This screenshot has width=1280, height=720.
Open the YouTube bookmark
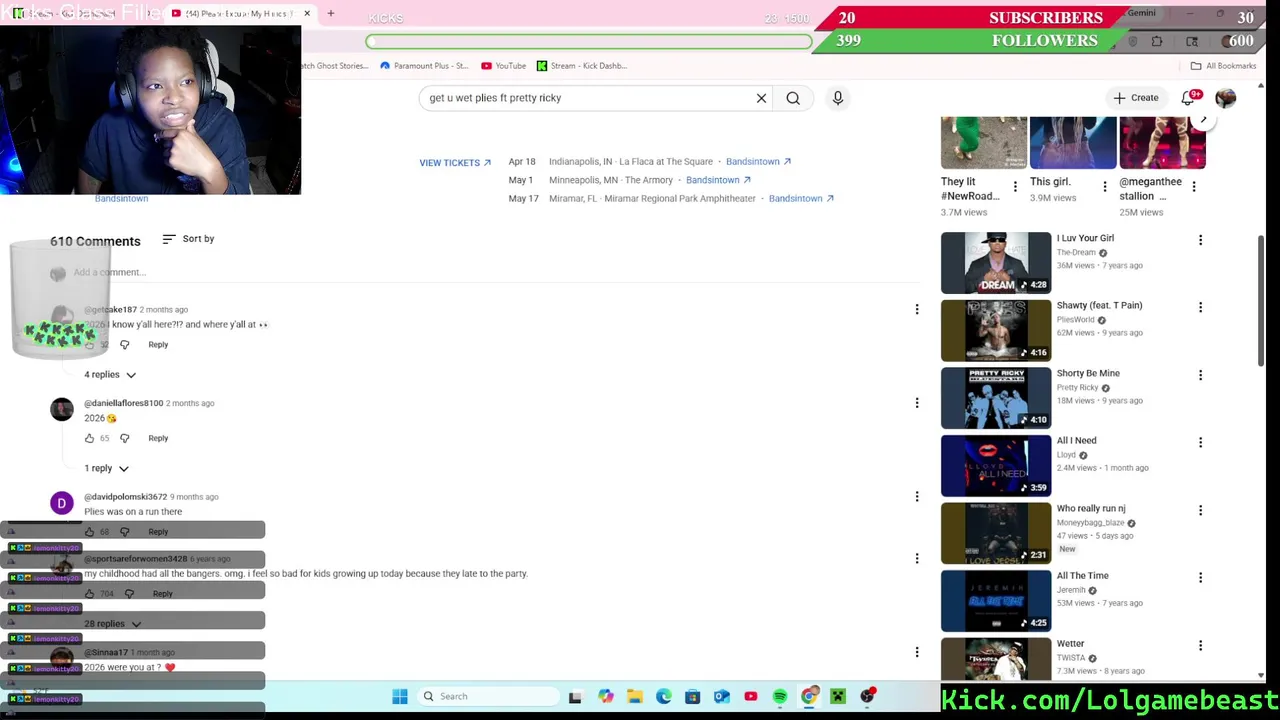503,66
